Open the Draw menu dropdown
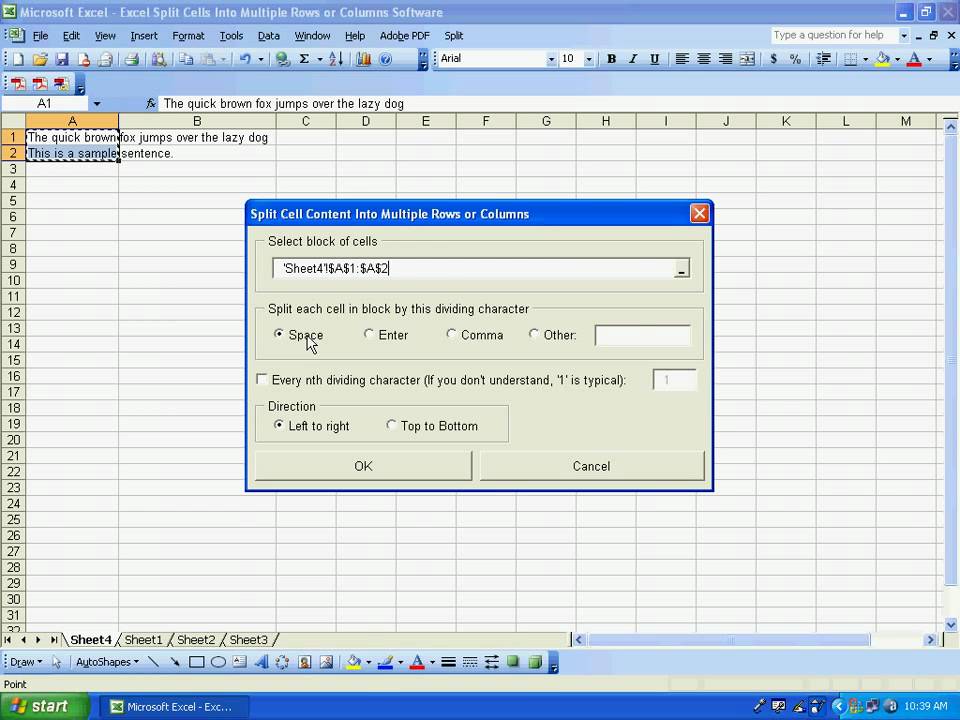The image size is (960, 720). [26, 662]
